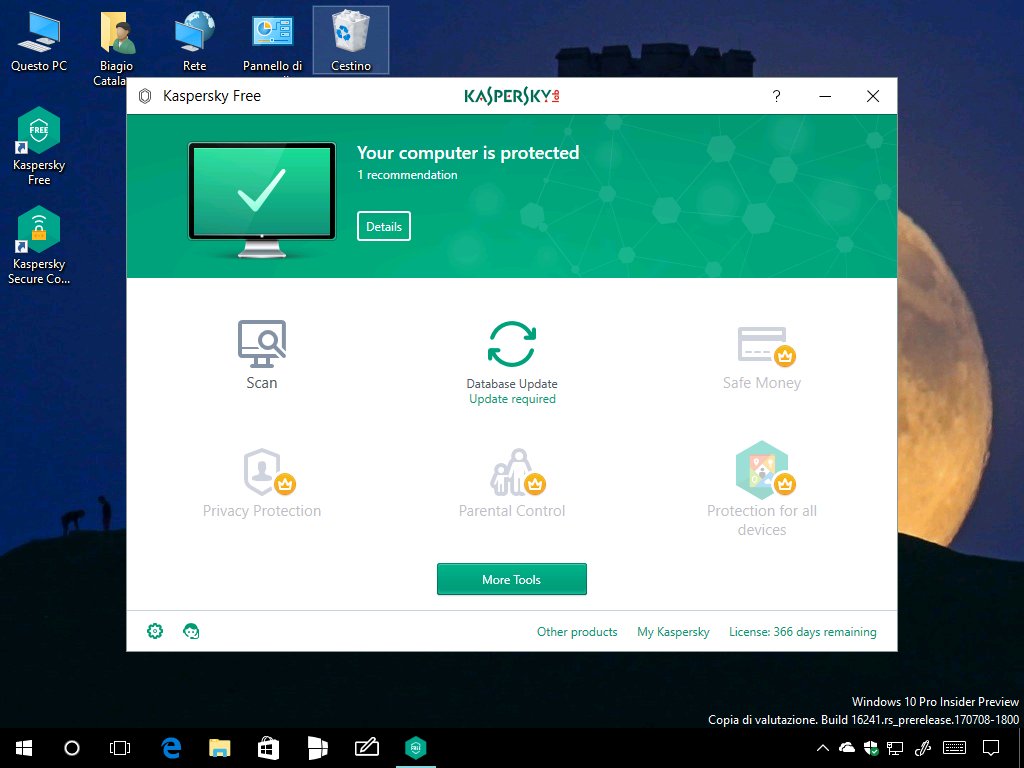Start Database Update with circular arrows icon
Image resolution: width=1024 pixels, height=768 pixels.
(x=512, y=344)
